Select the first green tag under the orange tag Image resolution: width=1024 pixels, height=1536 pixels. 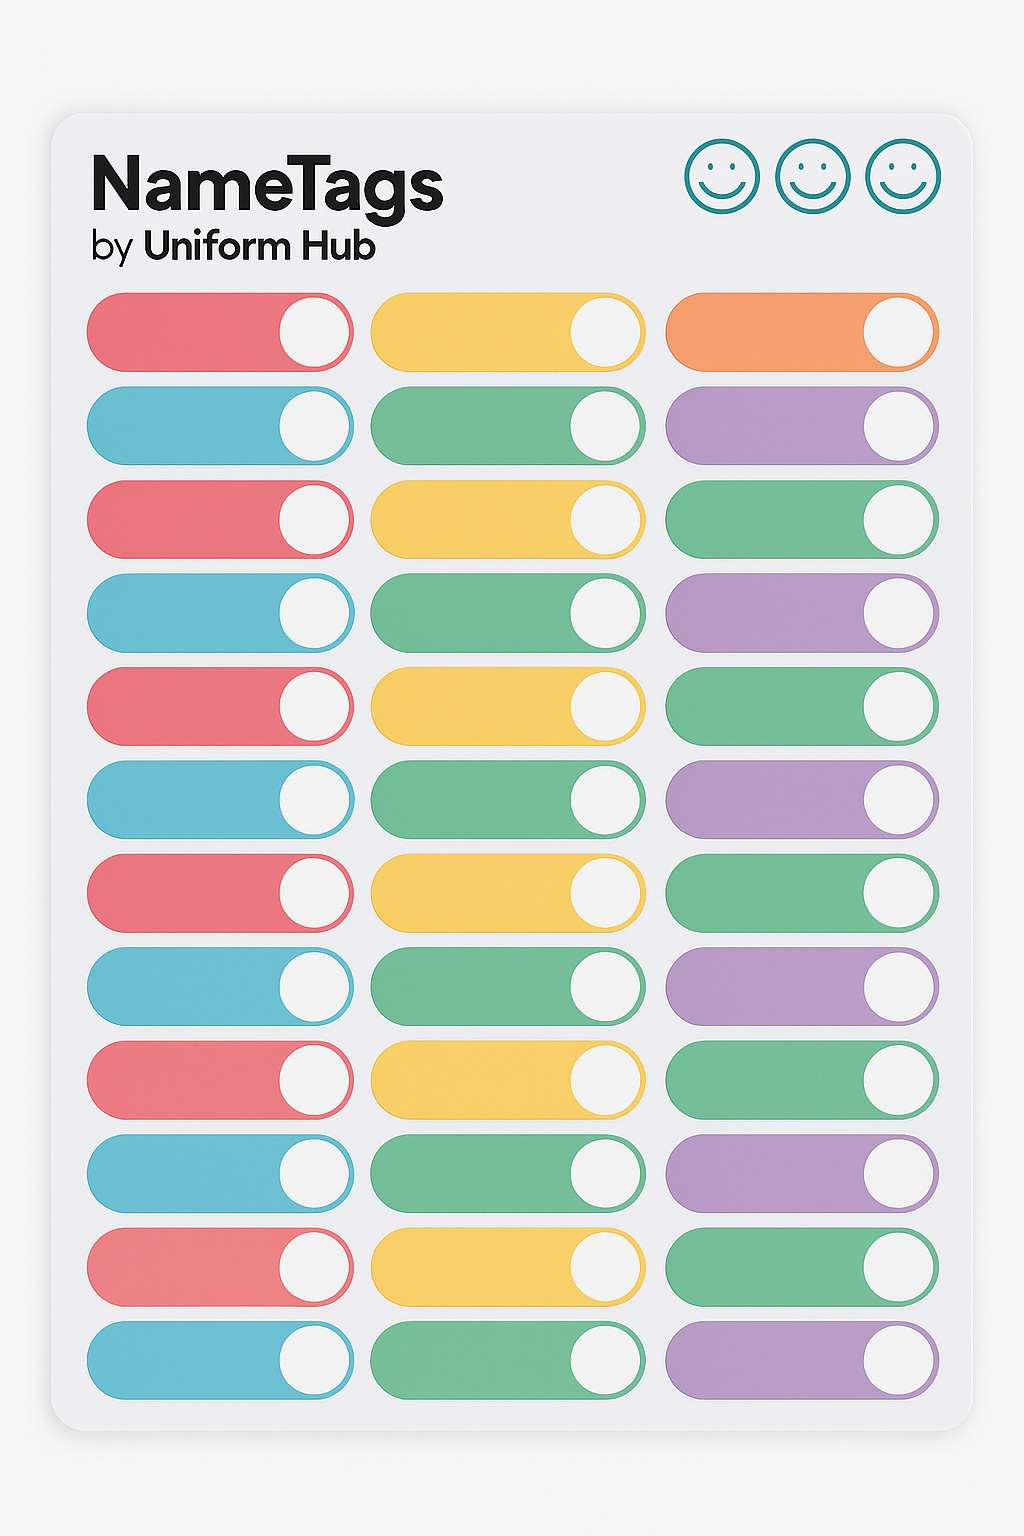tap(802, 520)
